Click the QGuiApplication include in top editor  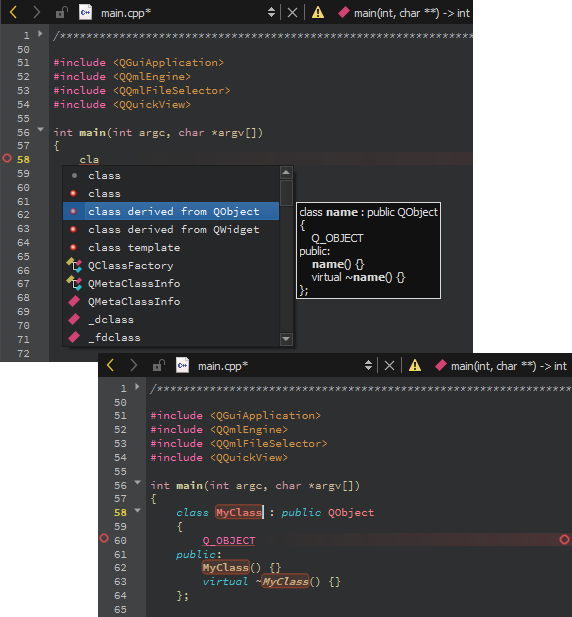click(168, 63)
